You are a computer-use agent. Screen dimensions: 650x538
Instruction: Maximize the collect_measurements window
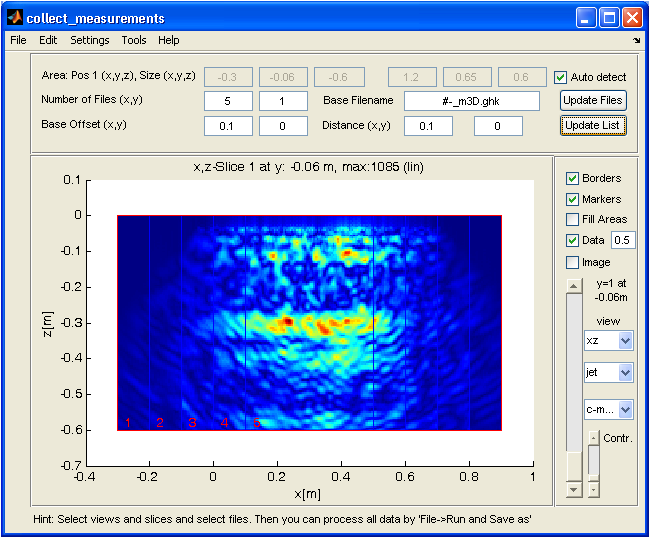(x=609, y=18)
